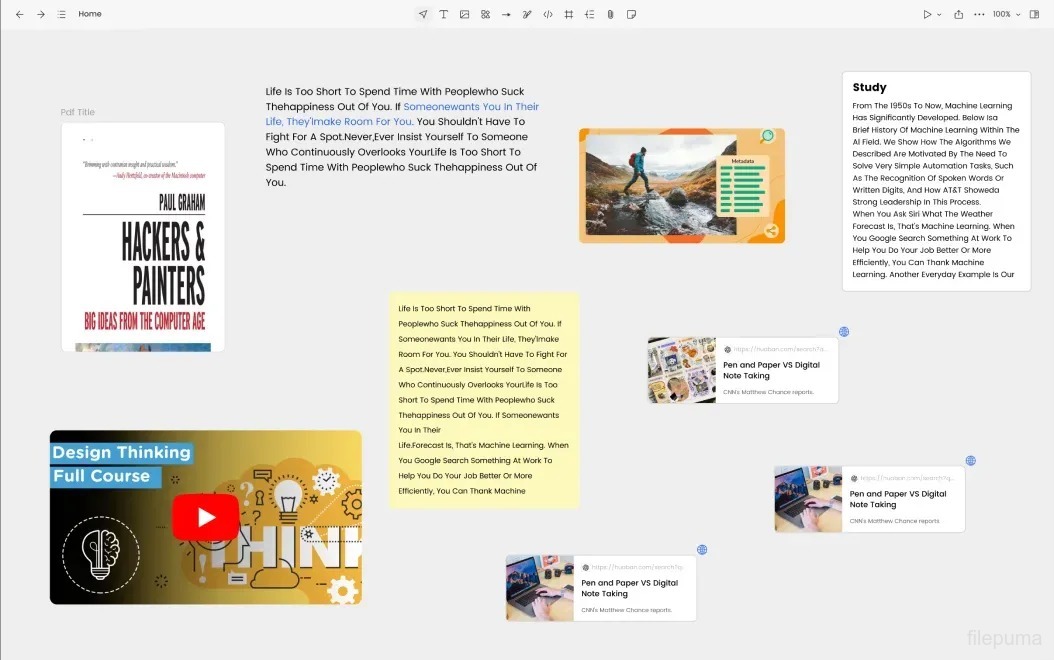
Task: Select the Image insert tool
Action: (464, 14)
